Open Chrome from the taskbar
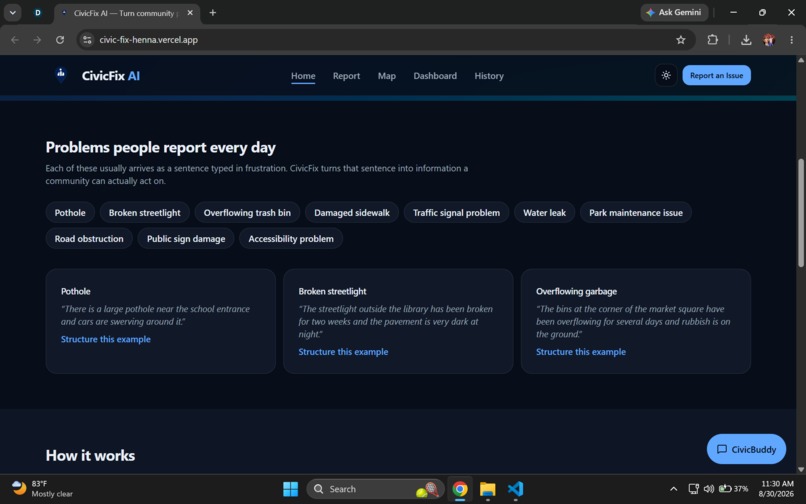Image resolution: width=806 pixels, height=504 pixels. coord(460,489)
